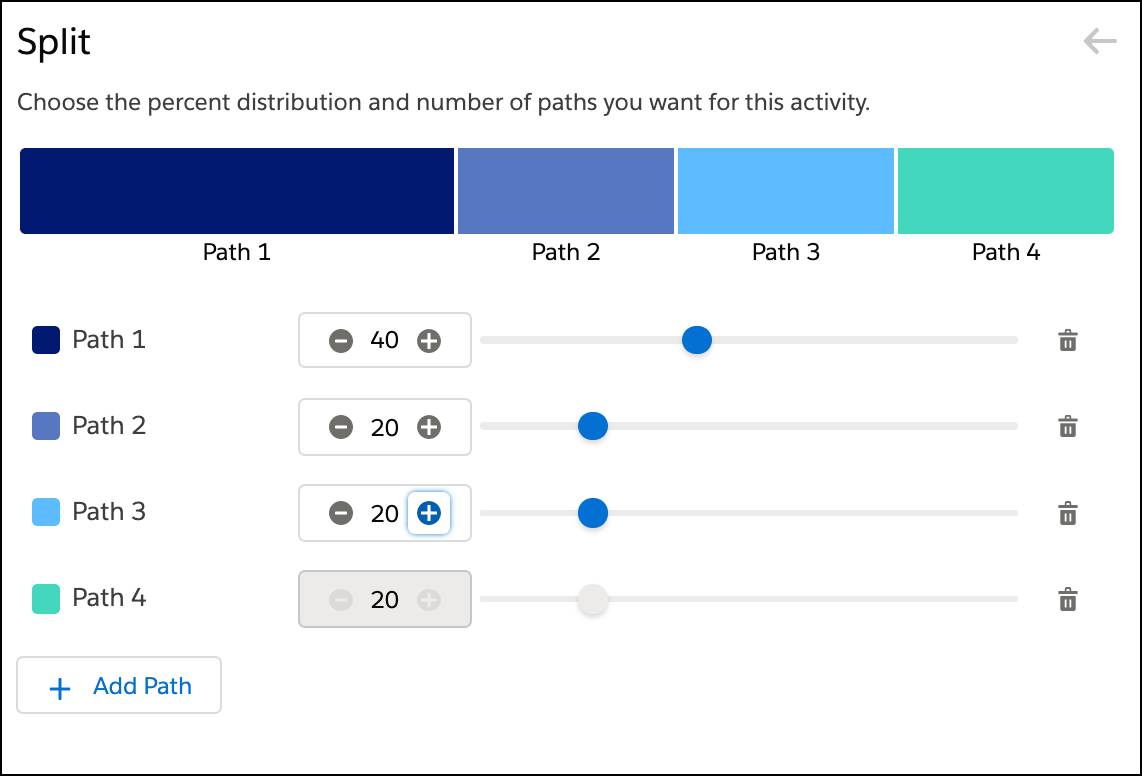
Task: Go back using the arrow next to Split
Action: coord(1100,41)
